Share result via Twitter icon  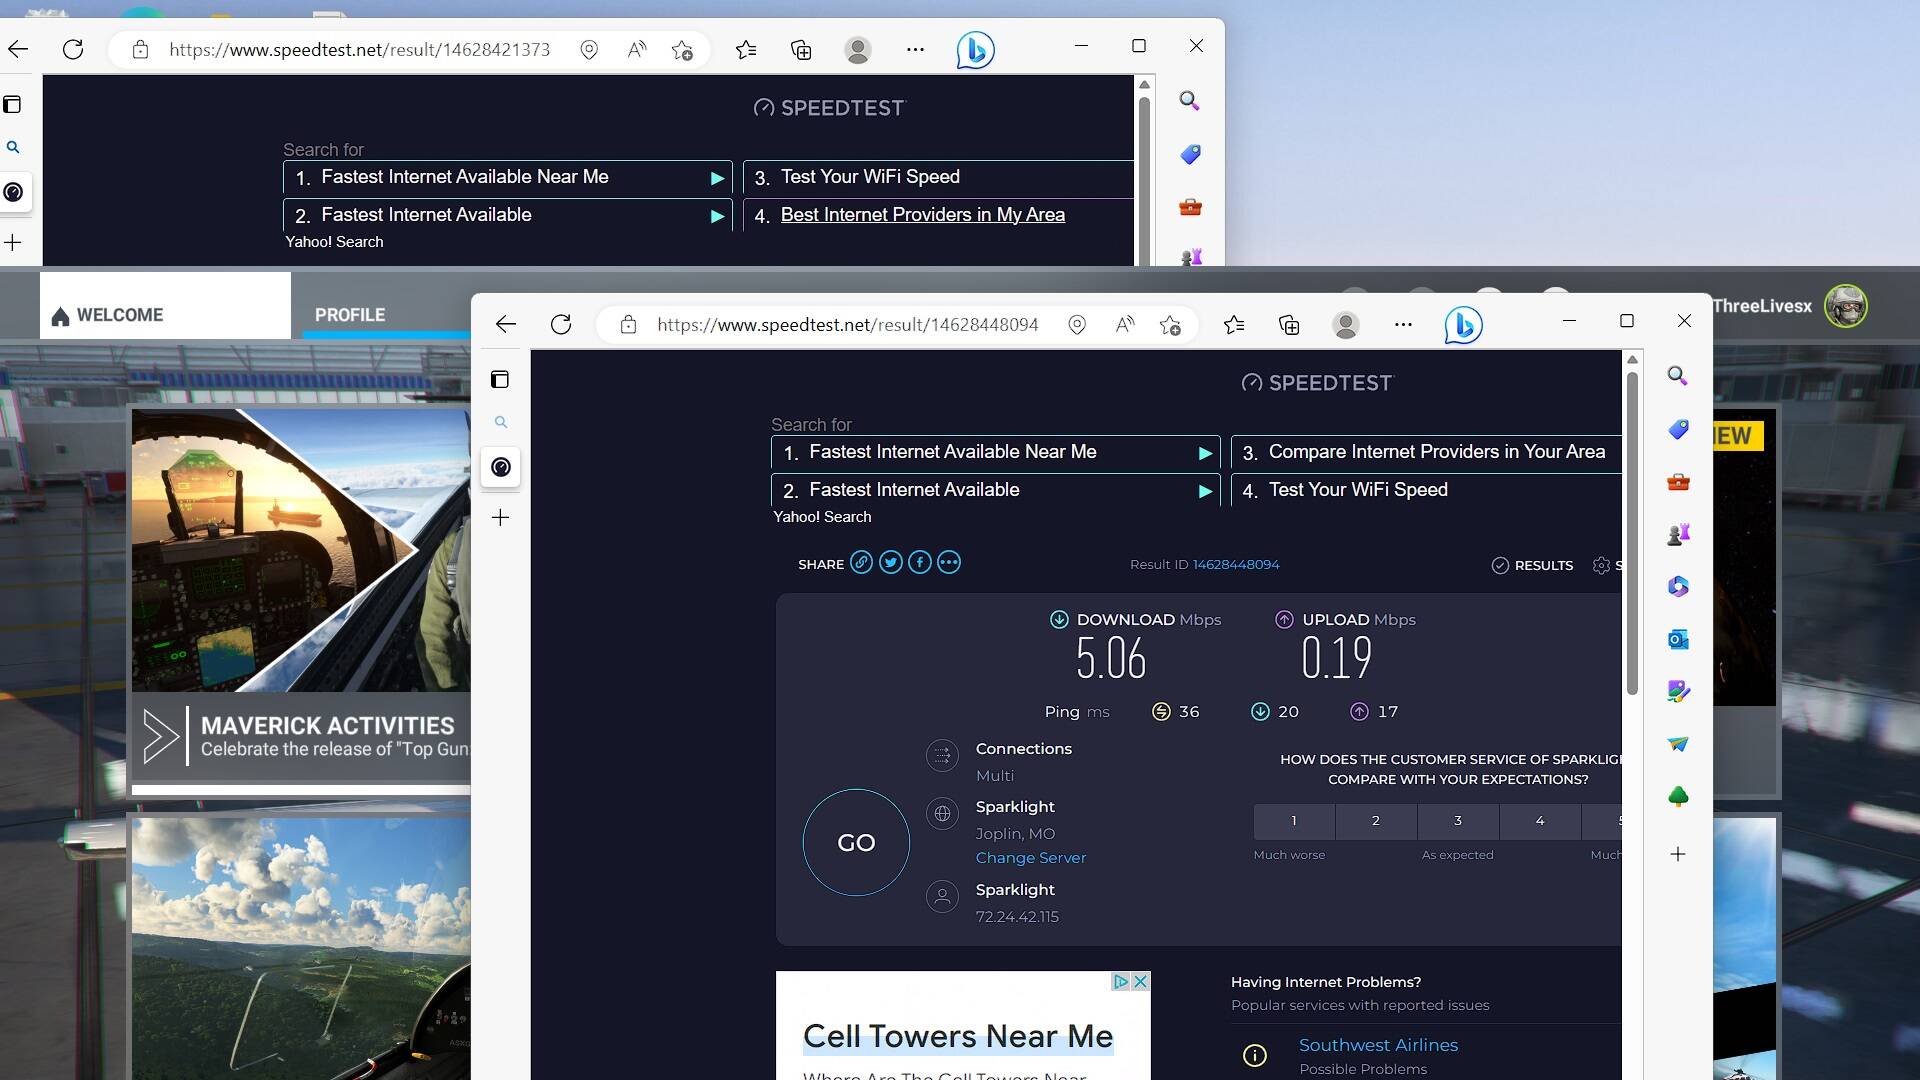point(890,562)
